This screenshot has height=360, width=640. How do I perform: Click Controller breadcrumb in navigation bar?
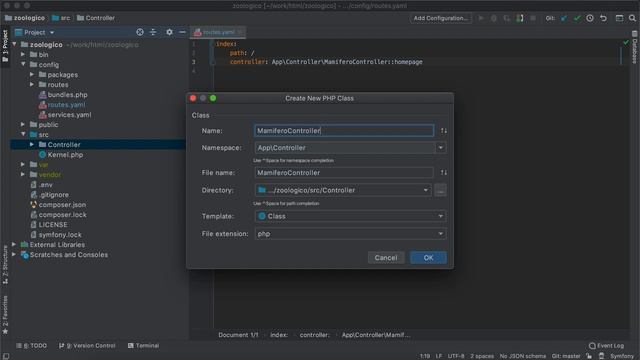coord(96,18)
